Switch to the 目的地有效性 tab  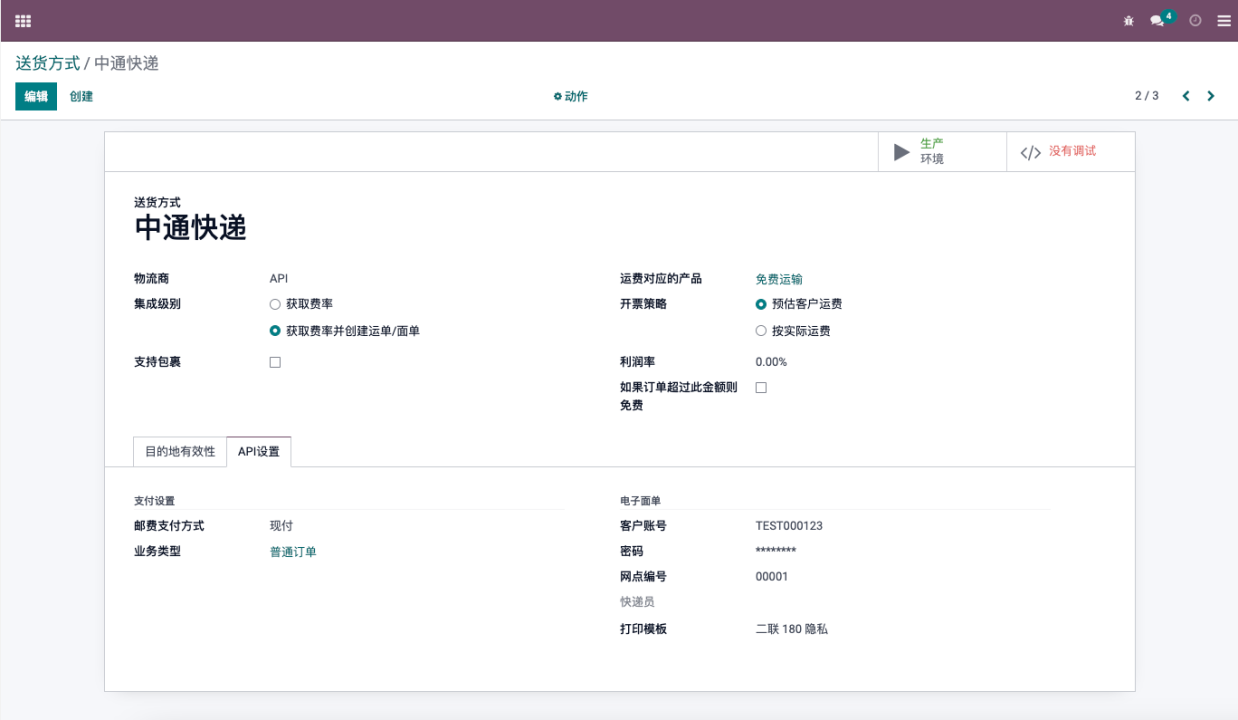pyautogui.click(x=180, y=452)
